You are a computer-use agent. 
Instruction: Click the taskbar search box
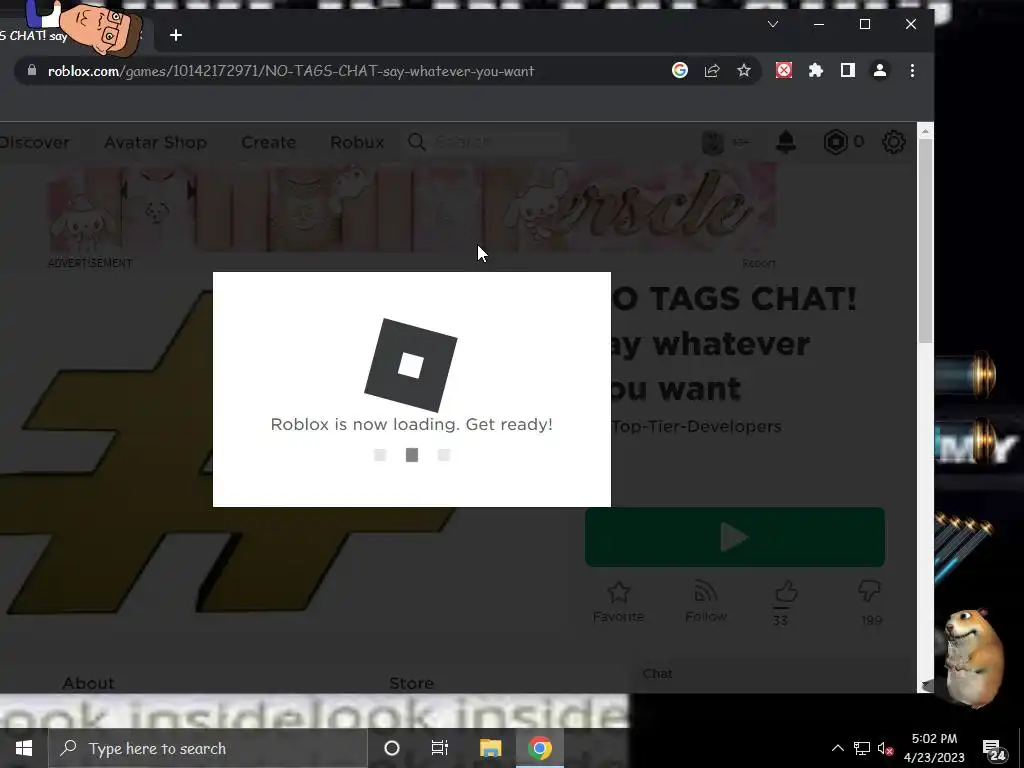208,748
